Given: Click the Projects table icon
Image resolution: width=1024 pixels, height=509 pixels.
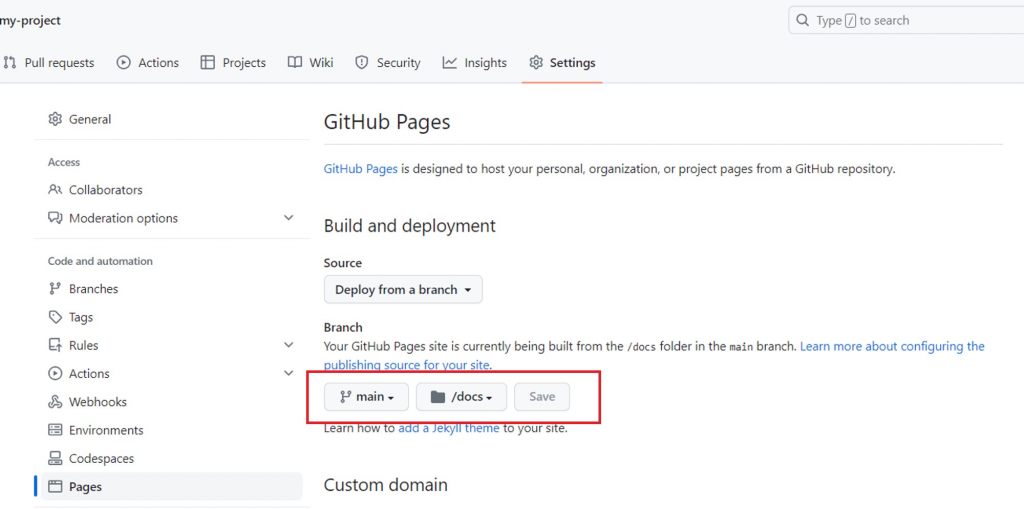Looking at the screenshot, I should (208, 63).
